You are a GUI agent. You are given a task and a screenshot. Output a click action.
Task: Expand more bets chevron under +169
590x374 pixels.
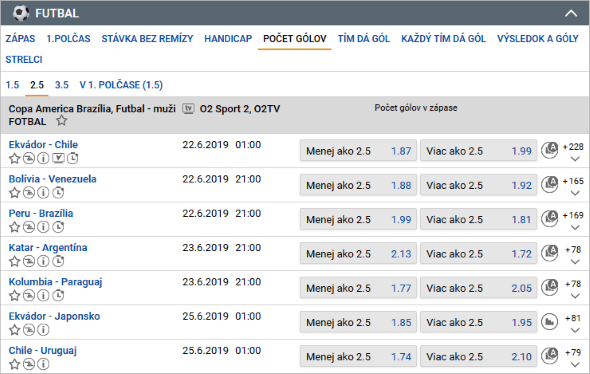click(x=575, y=228)
